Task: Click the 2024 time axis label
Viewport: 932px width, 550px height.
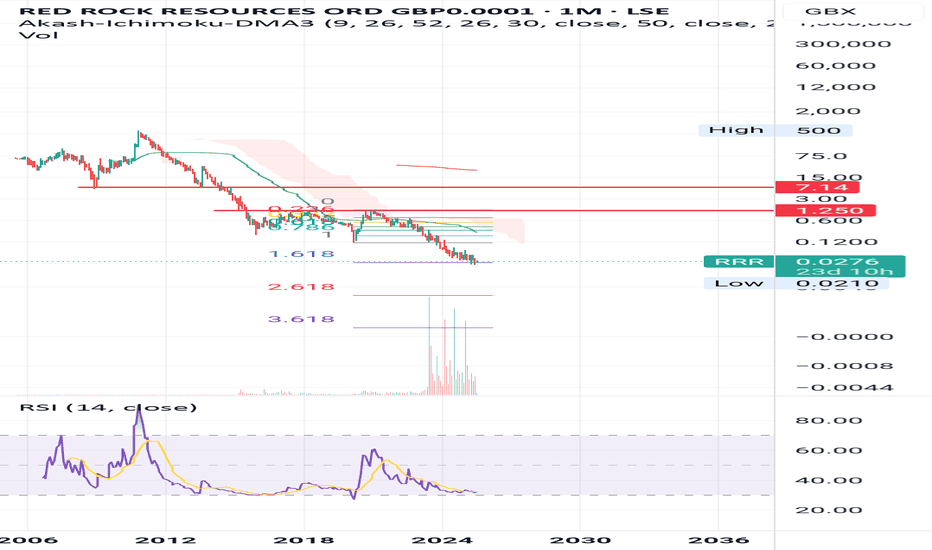Action: click(442, 540)
